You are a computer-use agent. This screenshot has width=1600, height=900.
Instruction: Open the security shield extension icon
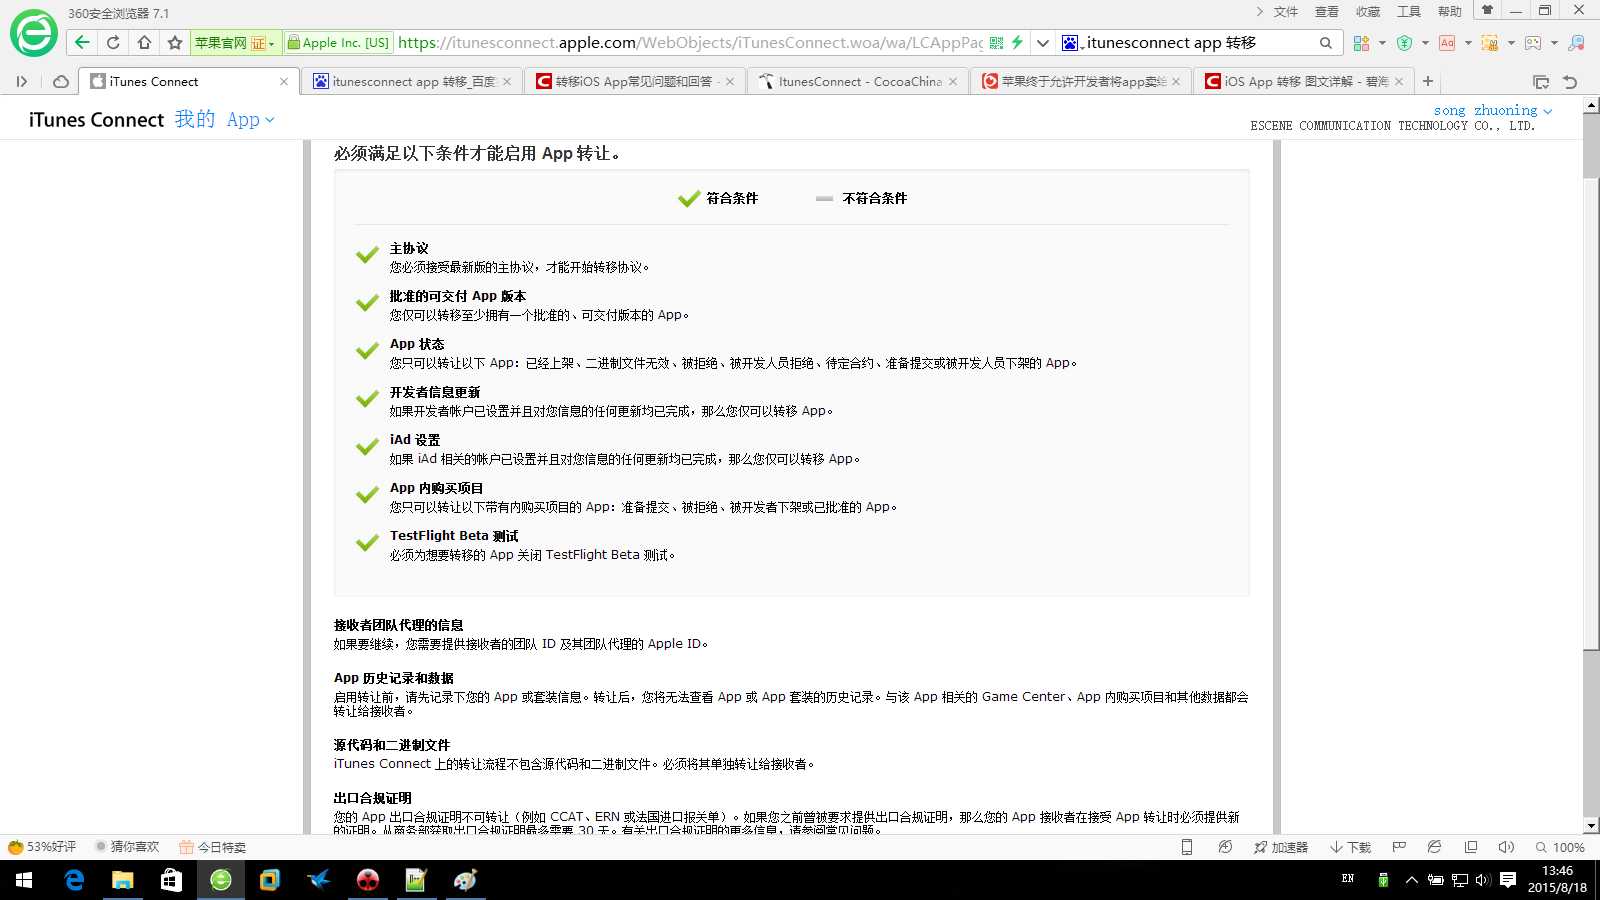1404,42
